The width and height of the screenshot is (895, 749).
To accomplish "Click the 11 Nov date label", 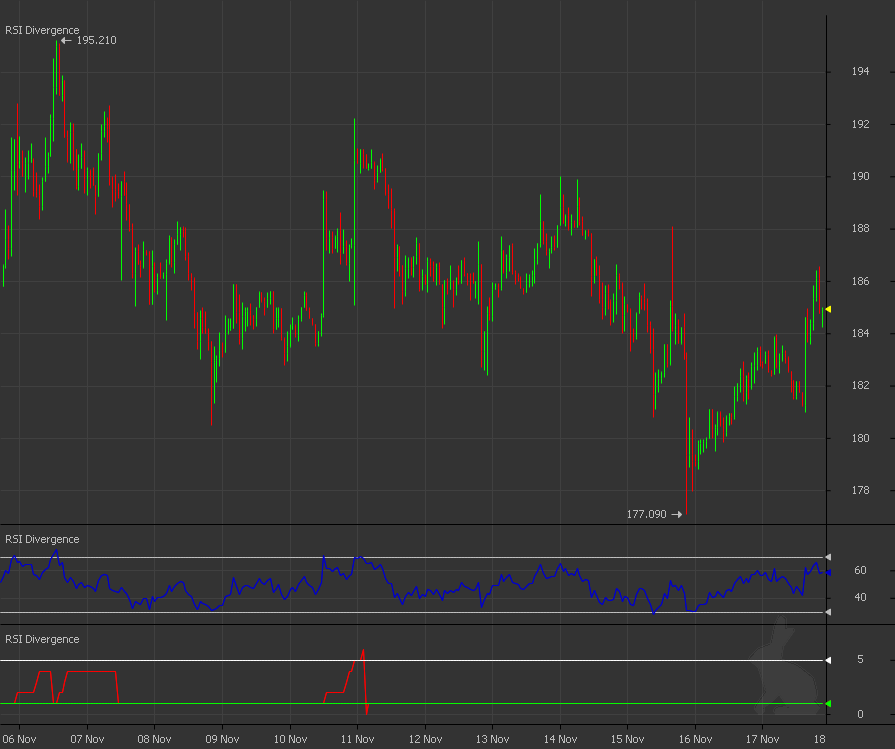I will pos(357,739).
